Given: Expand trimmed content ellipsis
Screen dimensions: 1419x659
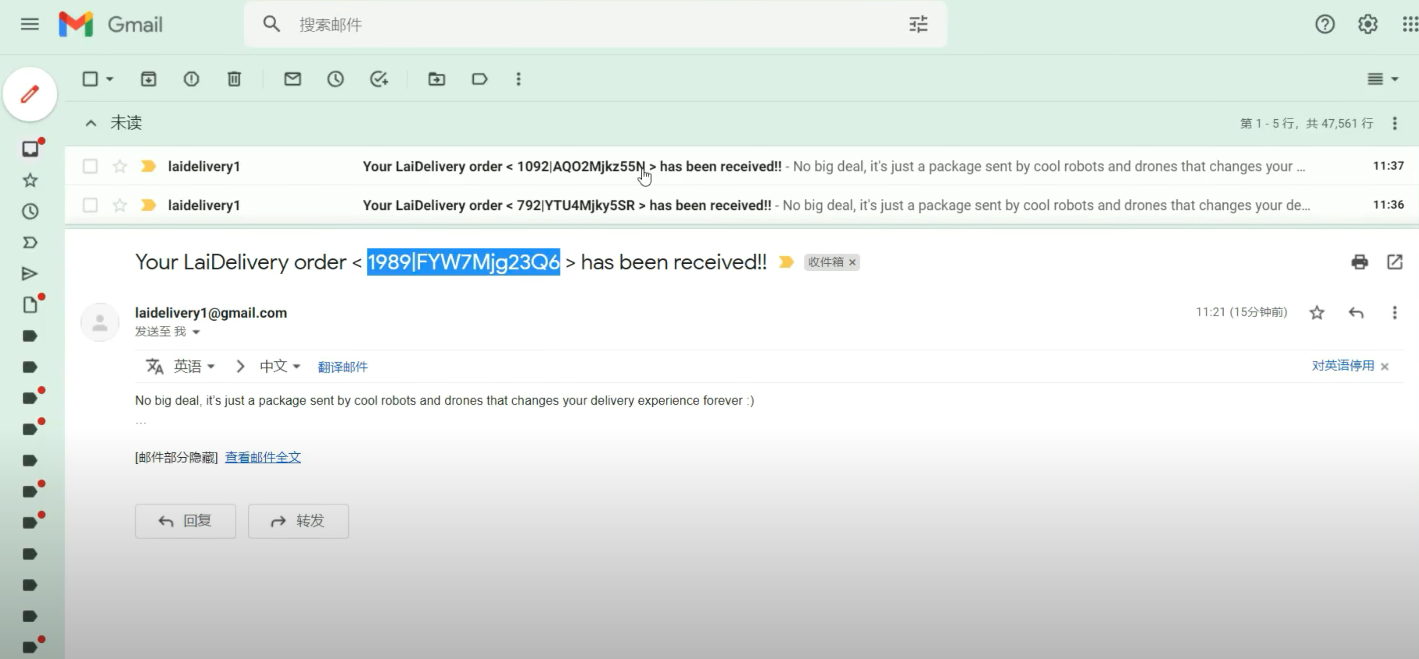Looking at the screenshot, I should (x=141, y=422).
